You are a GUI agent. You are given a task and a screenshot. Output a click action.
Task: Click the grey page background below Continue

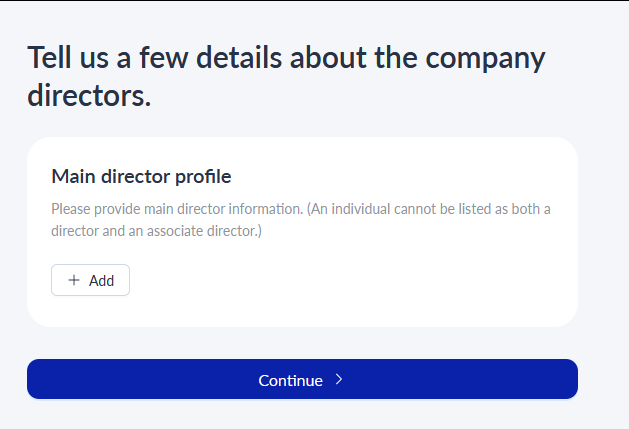point(302,414)
